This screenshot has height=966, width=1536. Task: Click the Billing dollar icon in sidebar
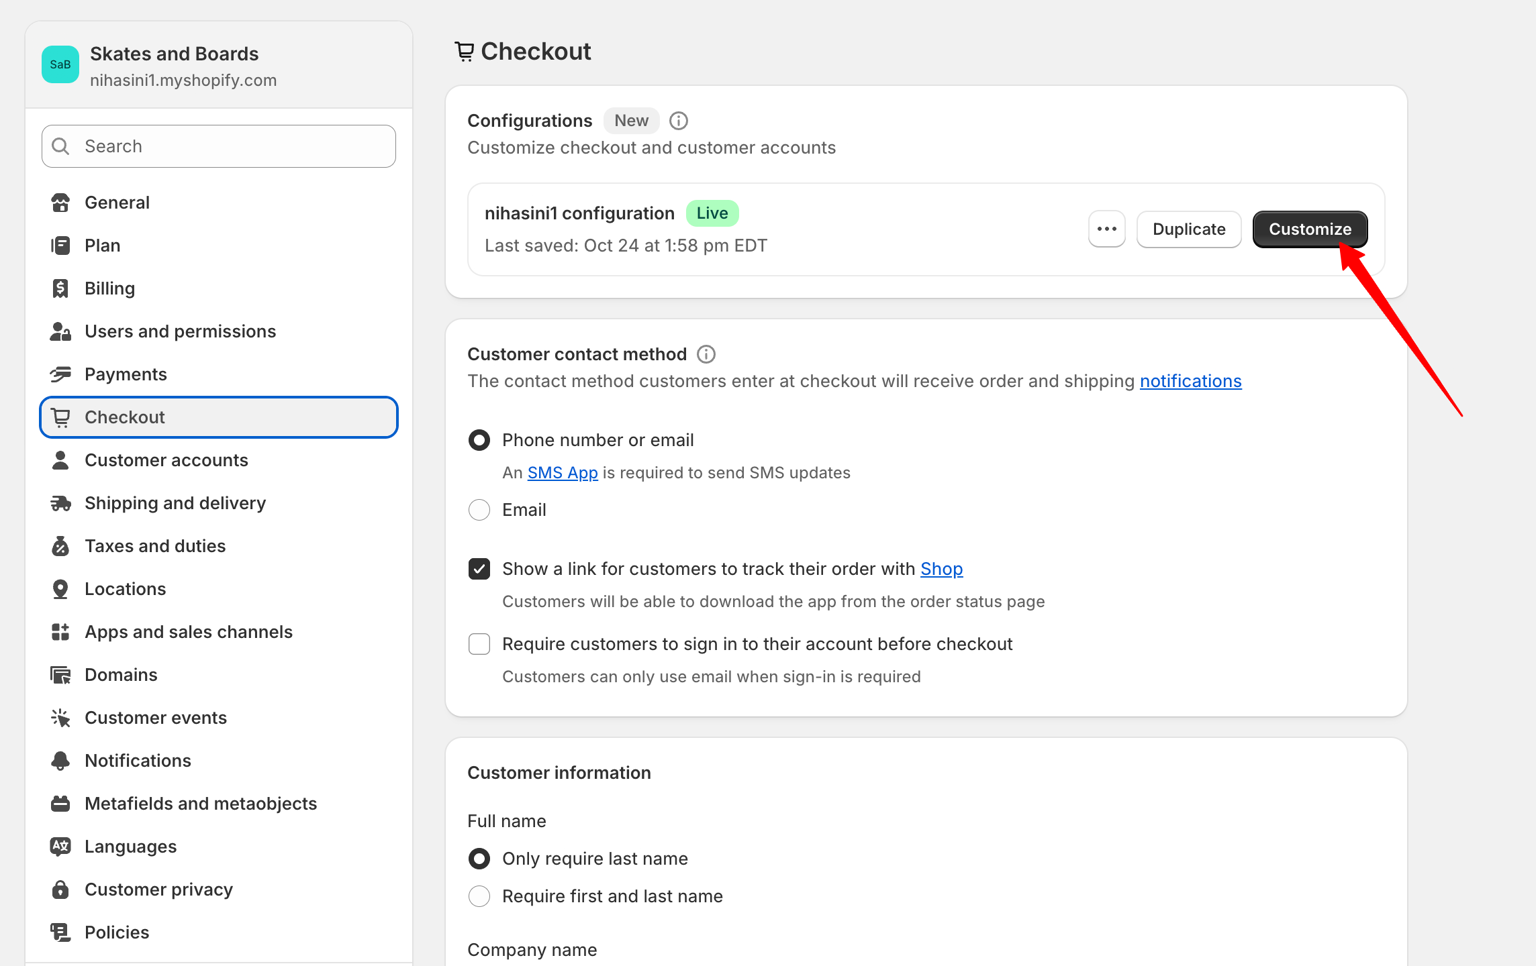(x=61, y=289)
